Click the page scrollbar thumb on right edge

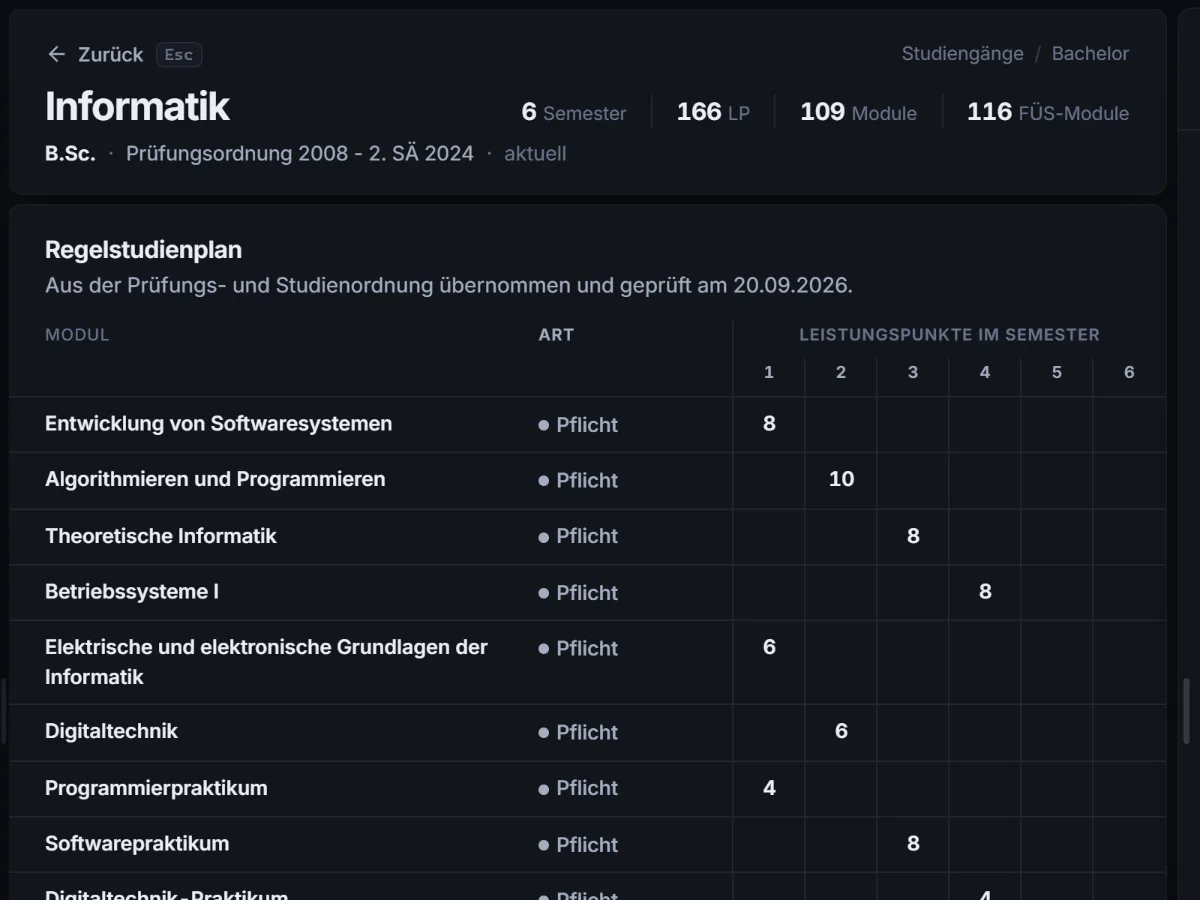(x=1186, y=710)
